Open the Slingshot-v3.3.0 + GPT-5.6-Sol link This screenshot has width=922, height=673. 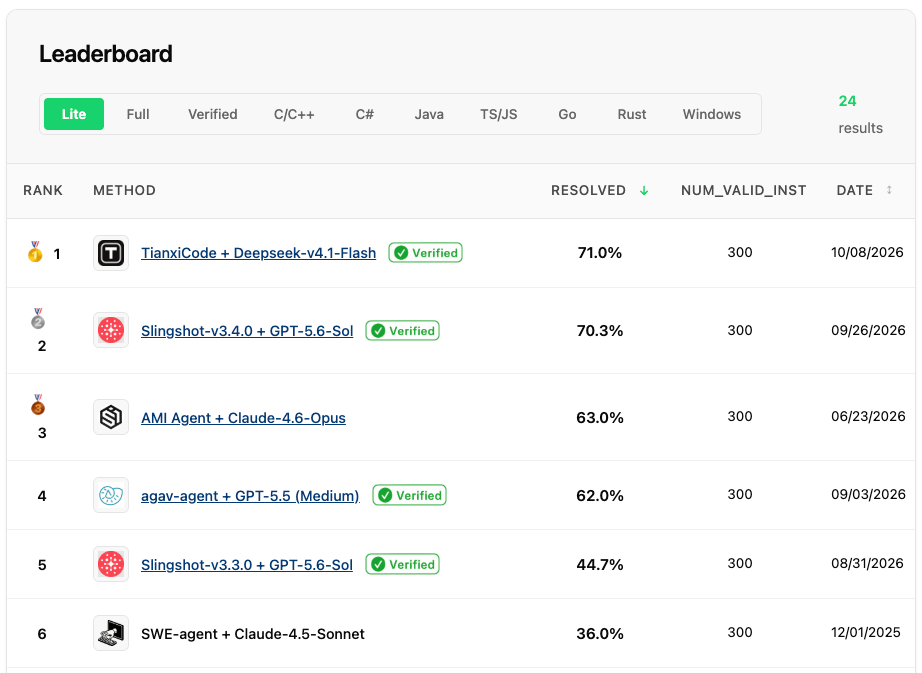pyautogui.click(x=247, y=565)
